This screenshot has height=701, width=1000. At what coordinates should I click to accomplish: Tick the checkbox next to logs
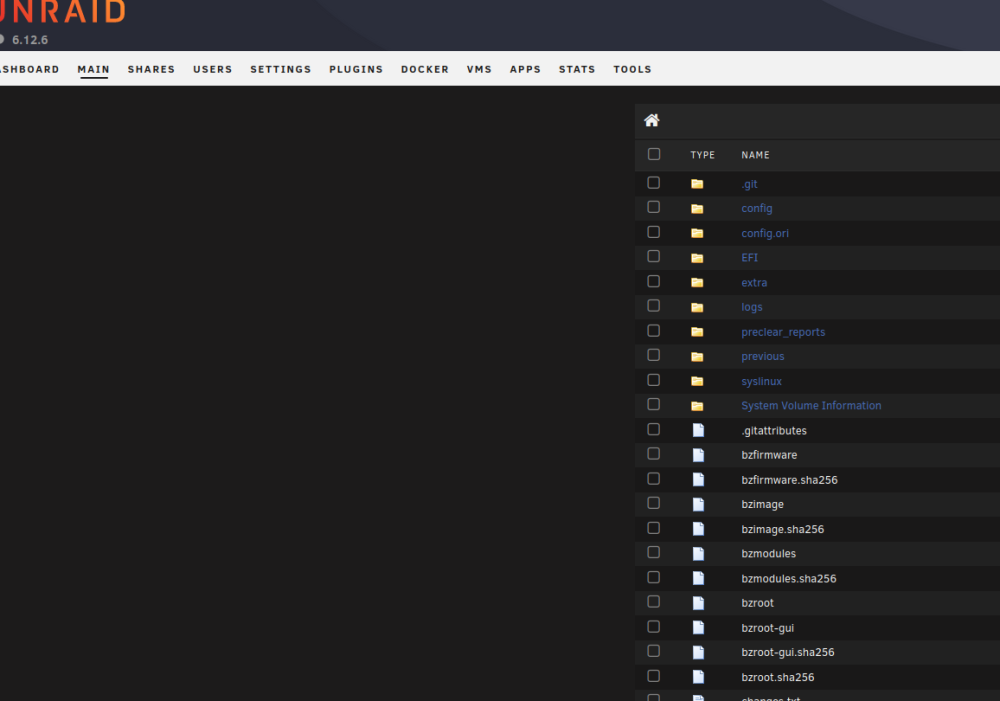[654, 306]
